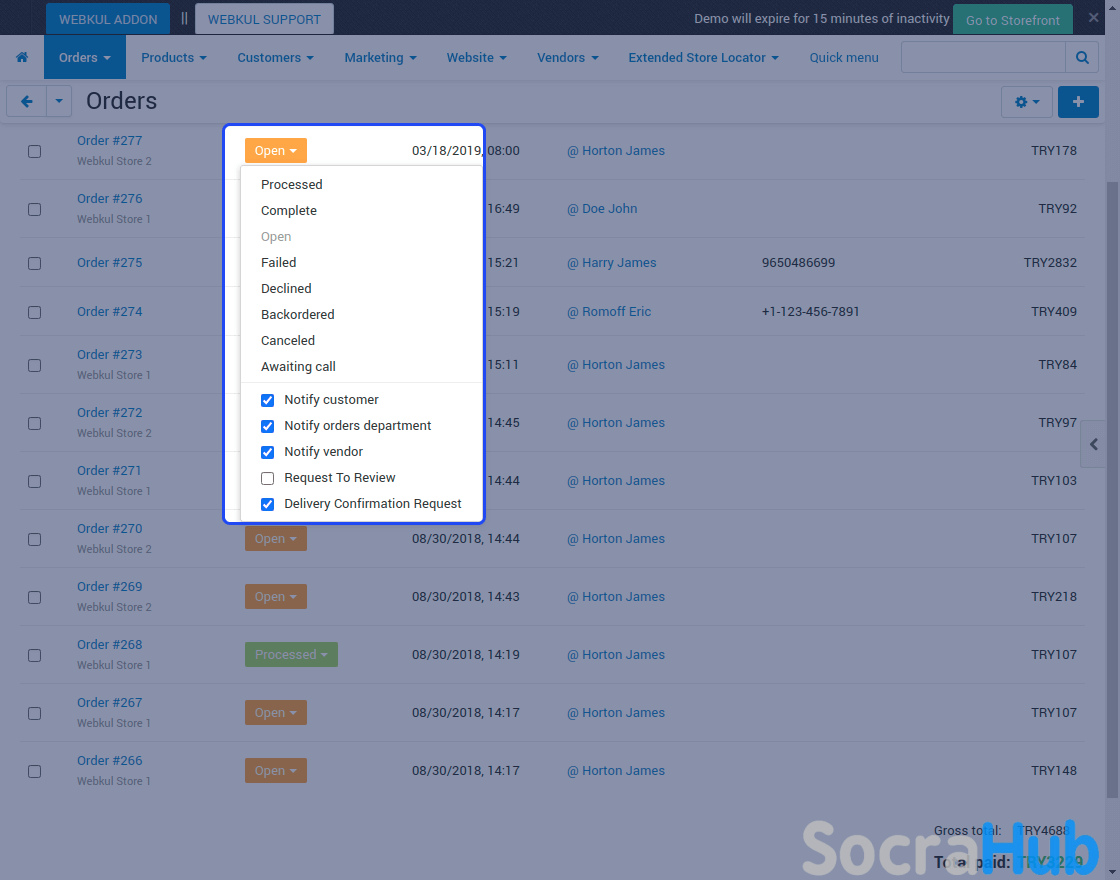
Task: Uncheck Notify vendor option
Action: 268,452
